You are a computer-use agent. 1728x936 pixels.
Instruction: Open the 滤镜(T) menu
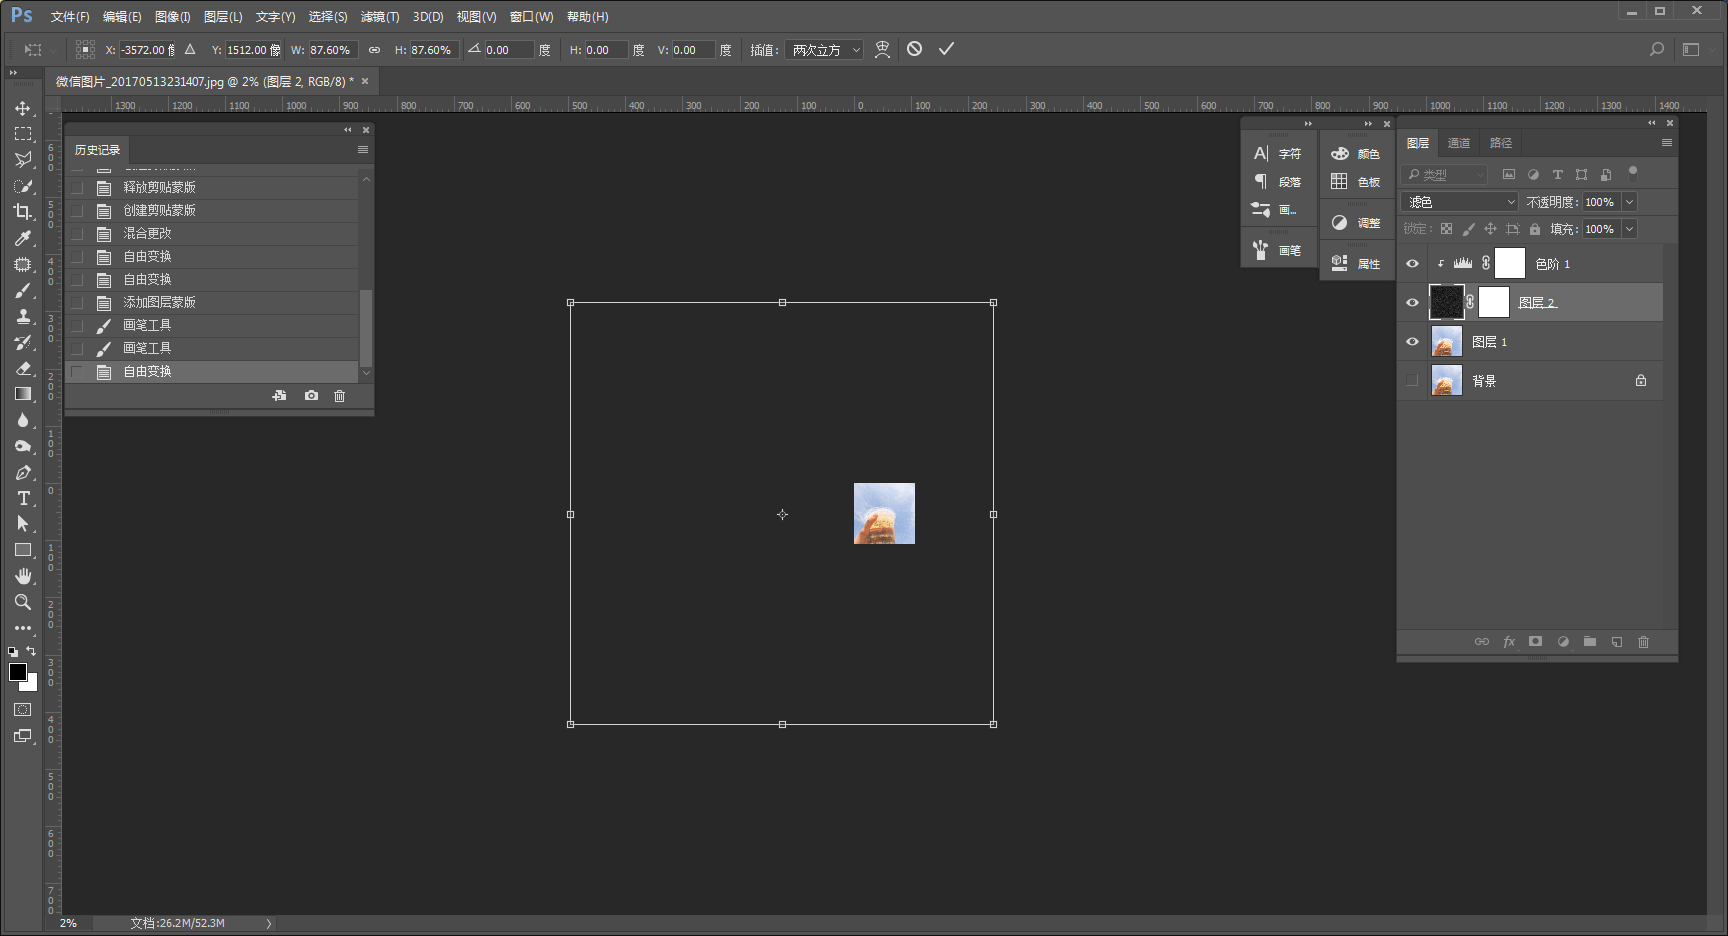[x=380, y=17]
